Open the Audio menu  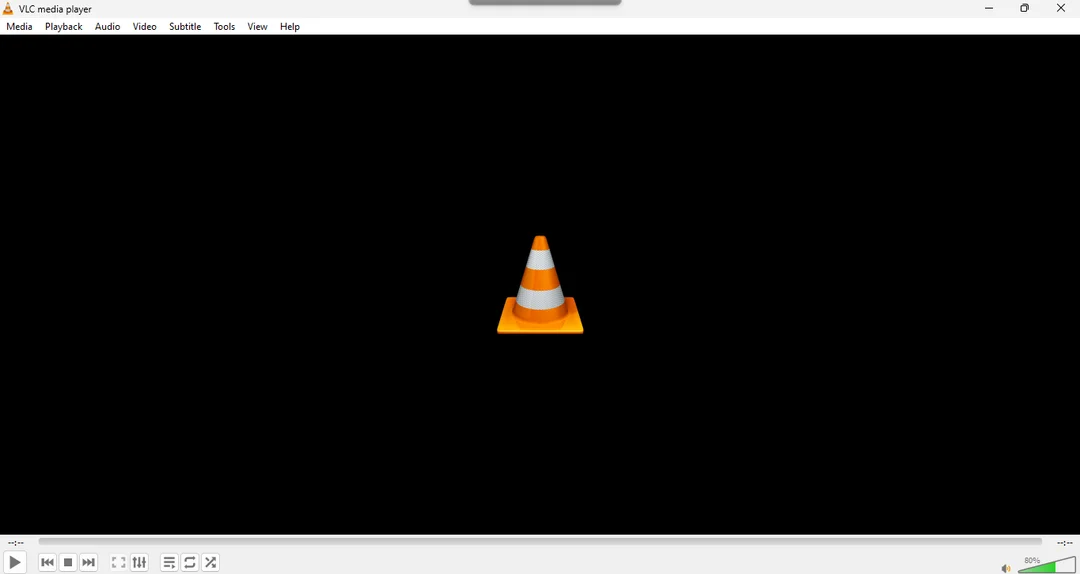pyautogui.click(x=107, y=26)
